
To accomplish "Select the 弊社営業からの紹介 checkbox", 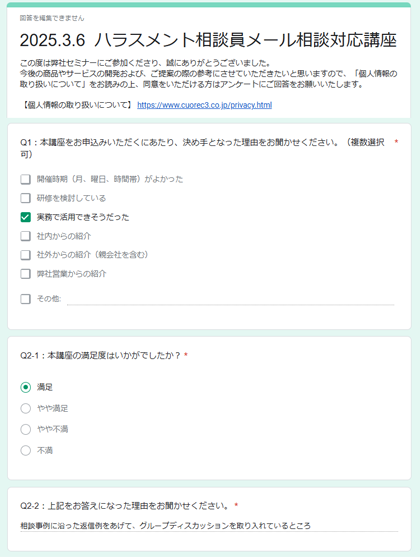I will (x=25, y=274).
